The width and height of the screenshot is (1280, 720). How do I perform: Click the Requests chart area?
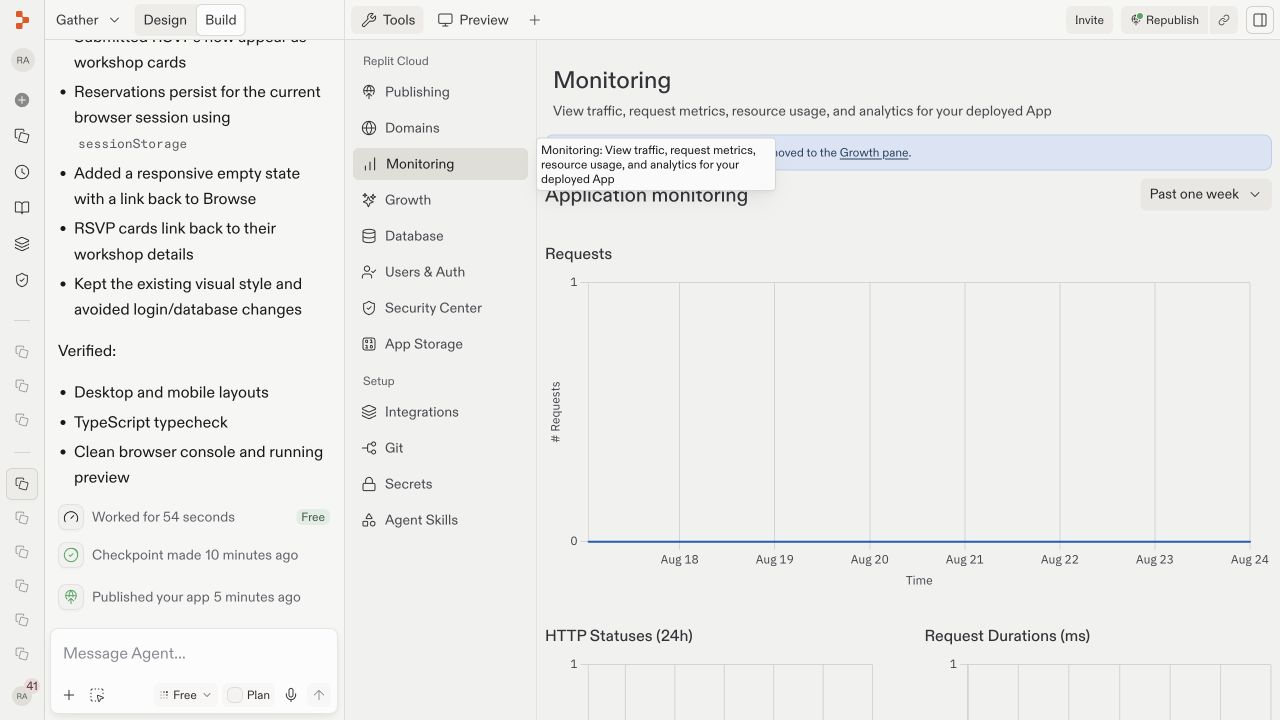[918, 412]
